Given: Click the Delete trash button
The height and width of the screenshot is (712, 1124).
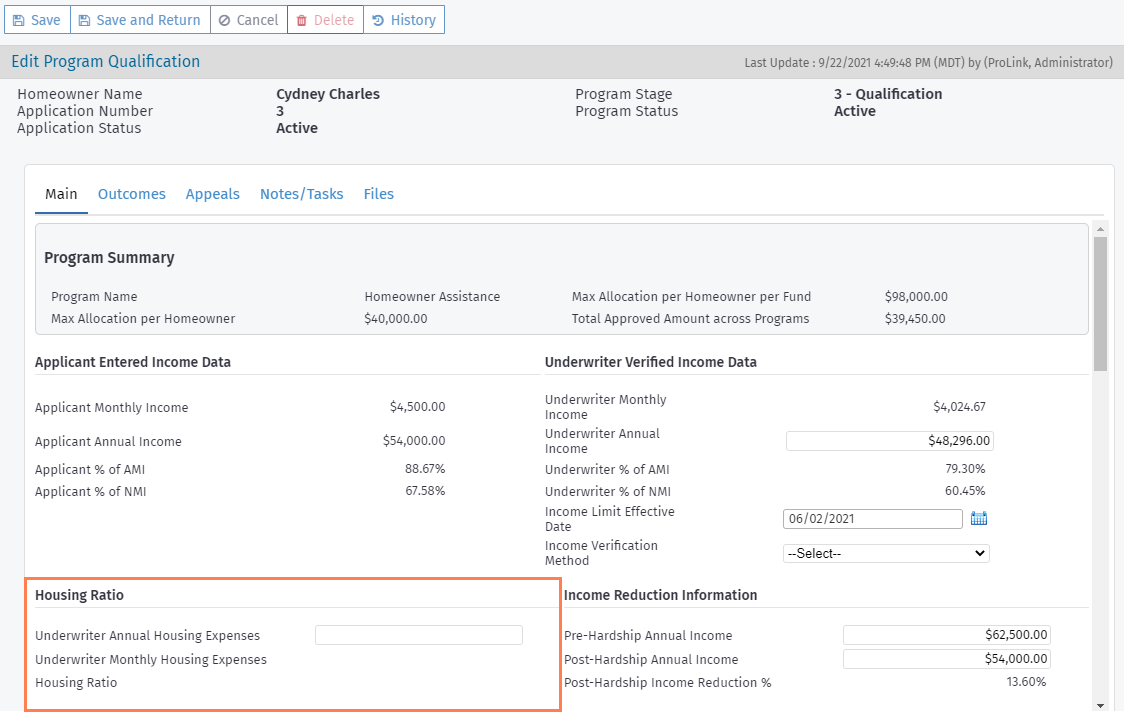Looking at the screenshot, I should 325,20.
